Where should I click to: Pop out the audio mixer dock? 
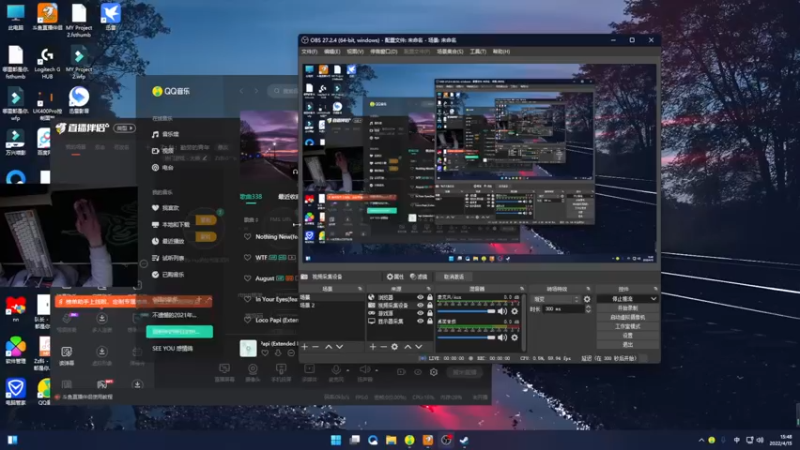tap(521, 289)
